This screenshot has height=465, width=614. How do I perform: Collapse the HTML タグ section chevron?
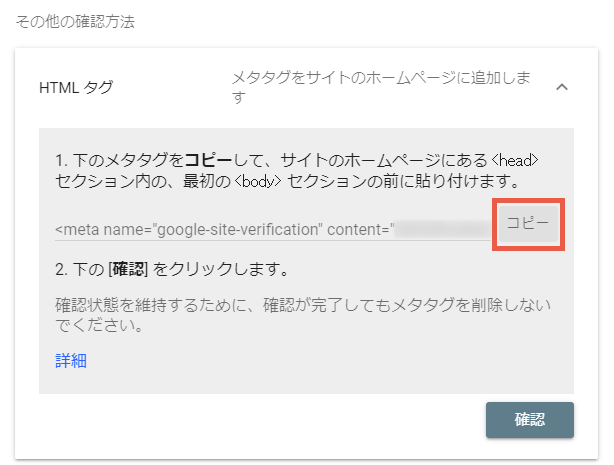point(562,87)
